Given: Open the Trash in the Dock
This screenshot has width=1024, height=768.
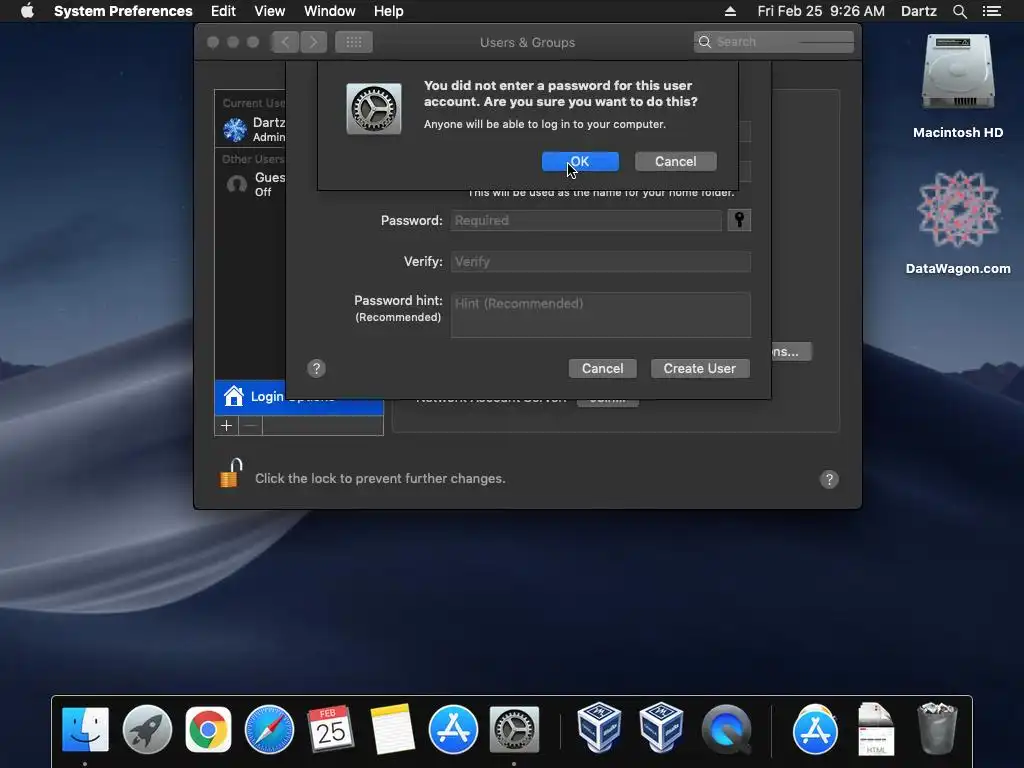Looking at the screenshot, I should click(937, 729).
